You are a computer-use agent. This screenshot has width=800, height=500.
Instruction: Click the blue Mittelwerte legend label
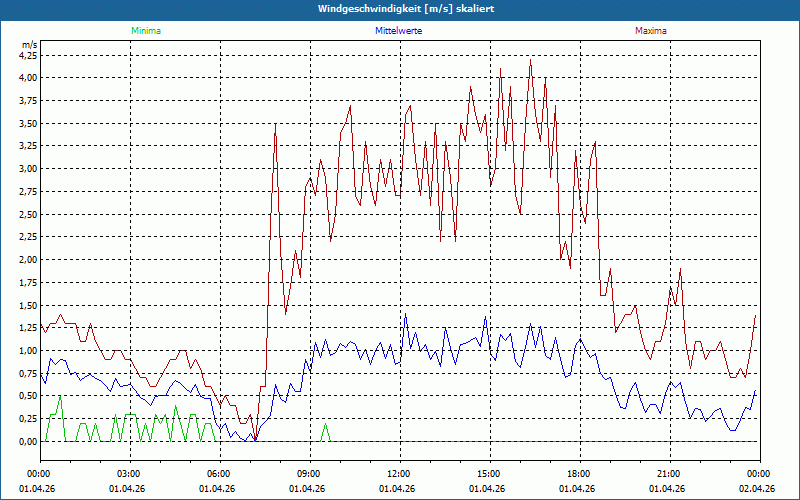tap(398, 31)
